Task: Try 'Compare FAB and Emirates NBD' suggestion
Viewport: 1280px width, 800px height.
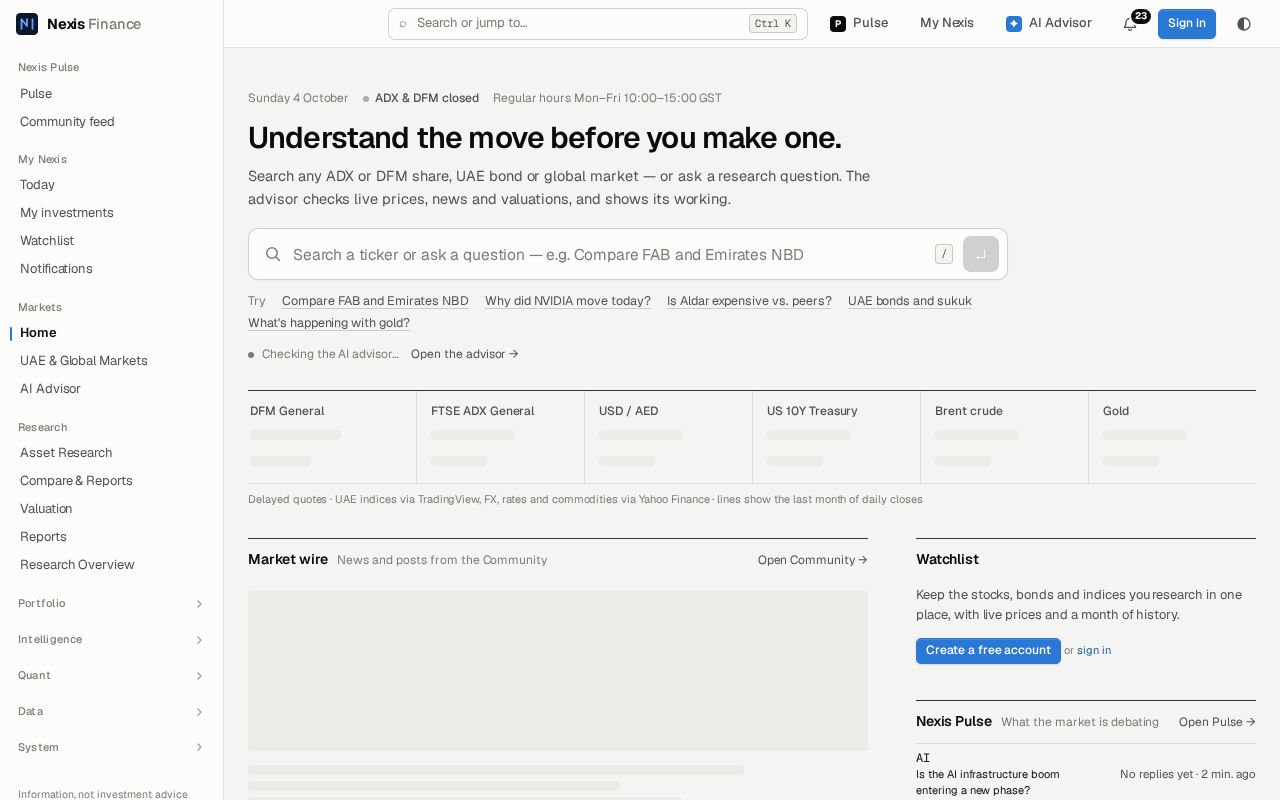Action: pos(375,301)
